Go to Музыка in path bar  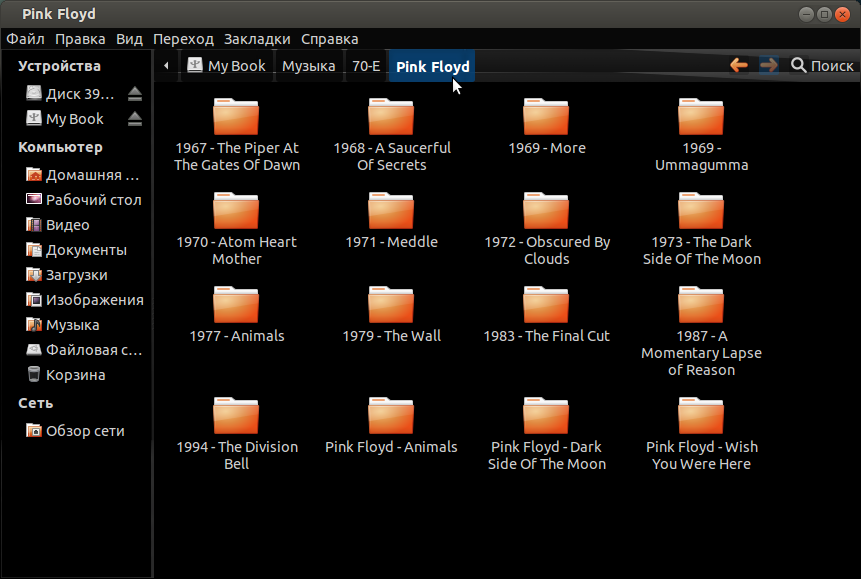pos(309,66)
